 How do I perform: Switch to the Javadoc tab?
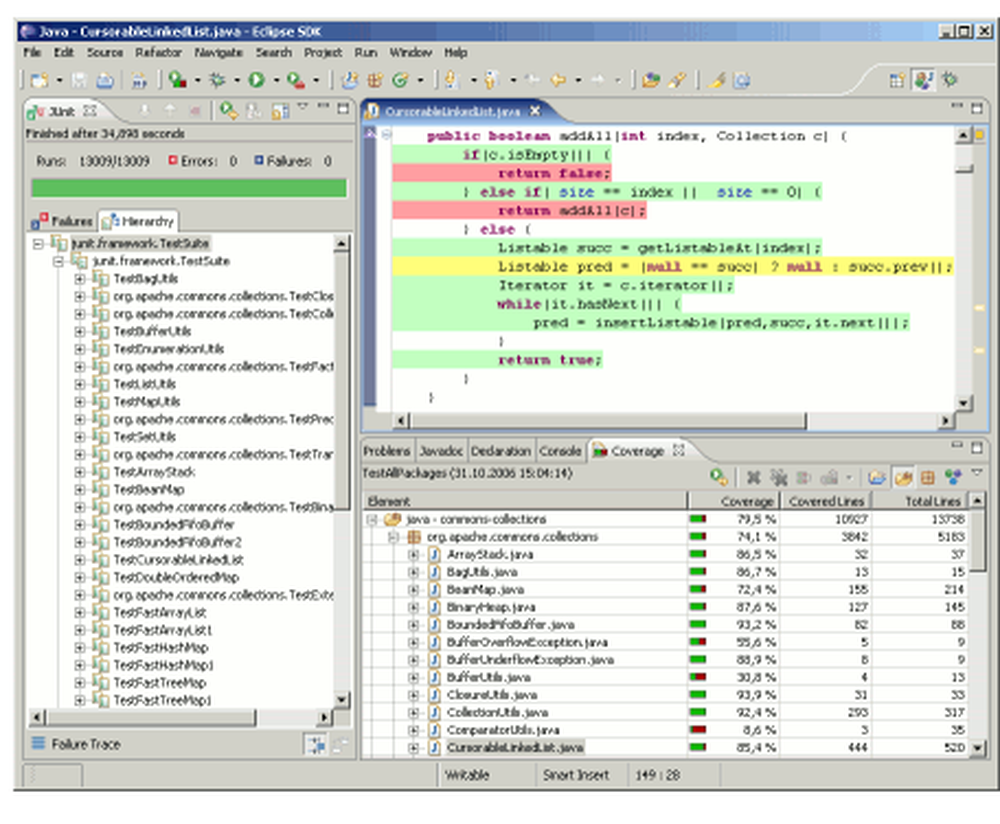click(x=441, y=451)
